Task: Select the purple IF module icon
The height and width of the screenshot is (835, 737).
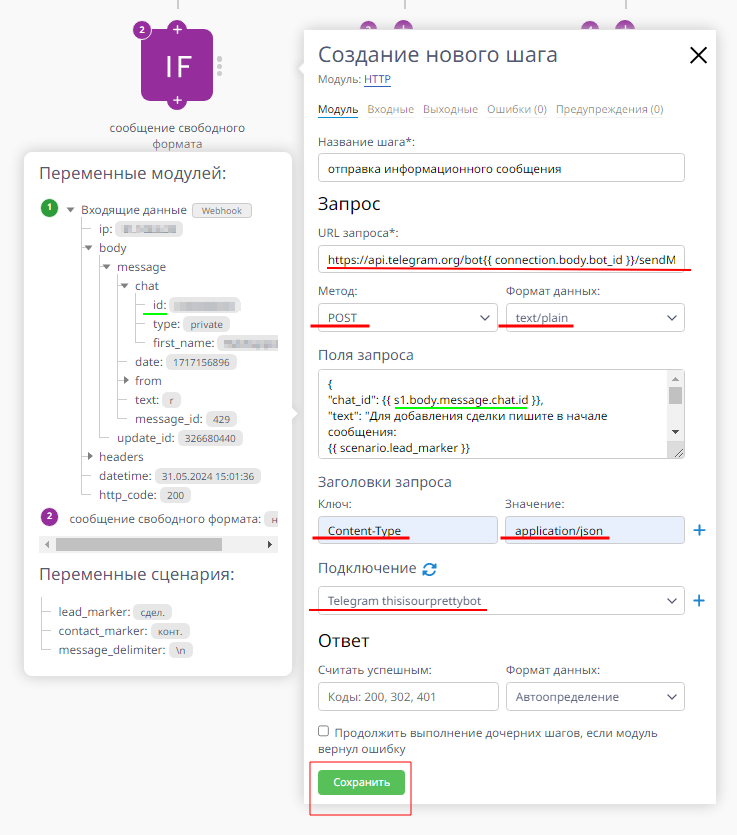Action: coord(176,68)
